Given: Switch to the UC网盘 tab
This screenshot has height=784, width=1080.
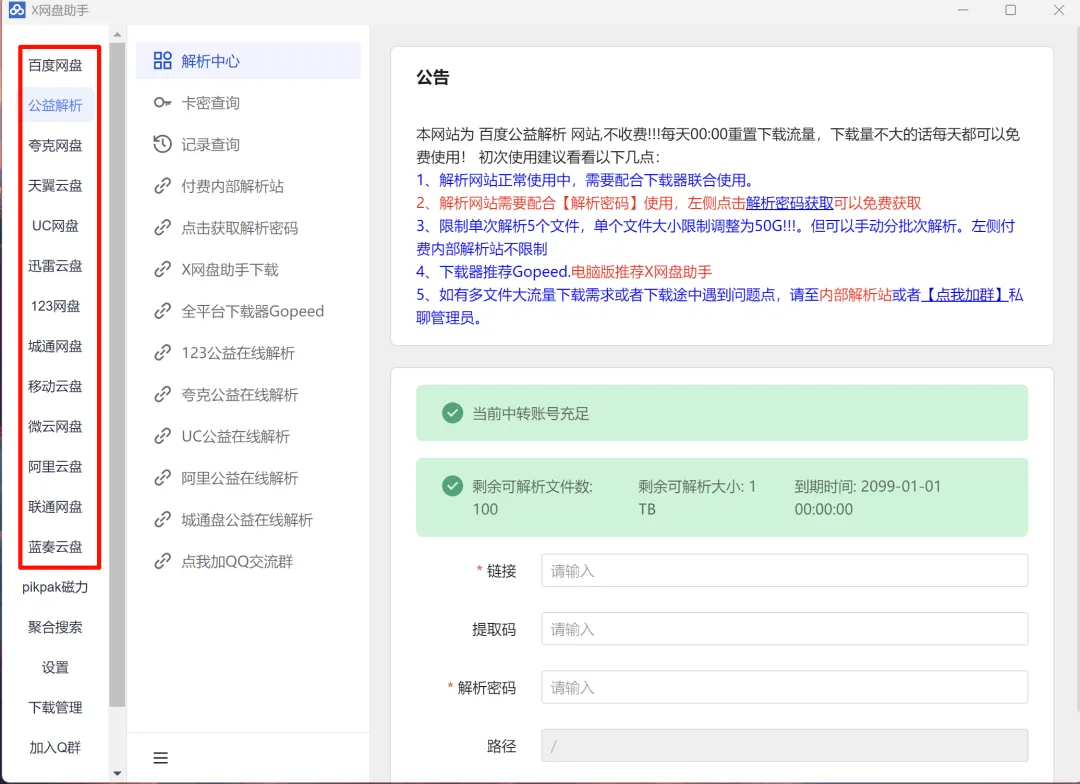Looking at the screenshot, I should click(55, 225).
